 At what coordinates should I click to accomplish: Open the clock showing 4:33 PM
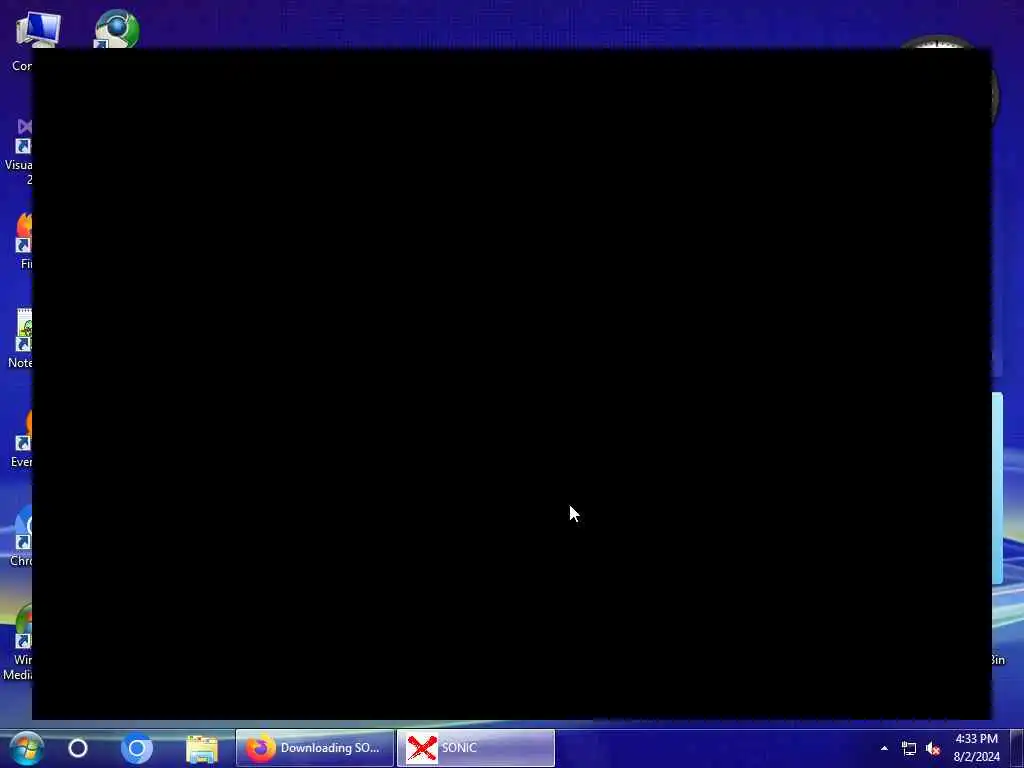(976, 748)
